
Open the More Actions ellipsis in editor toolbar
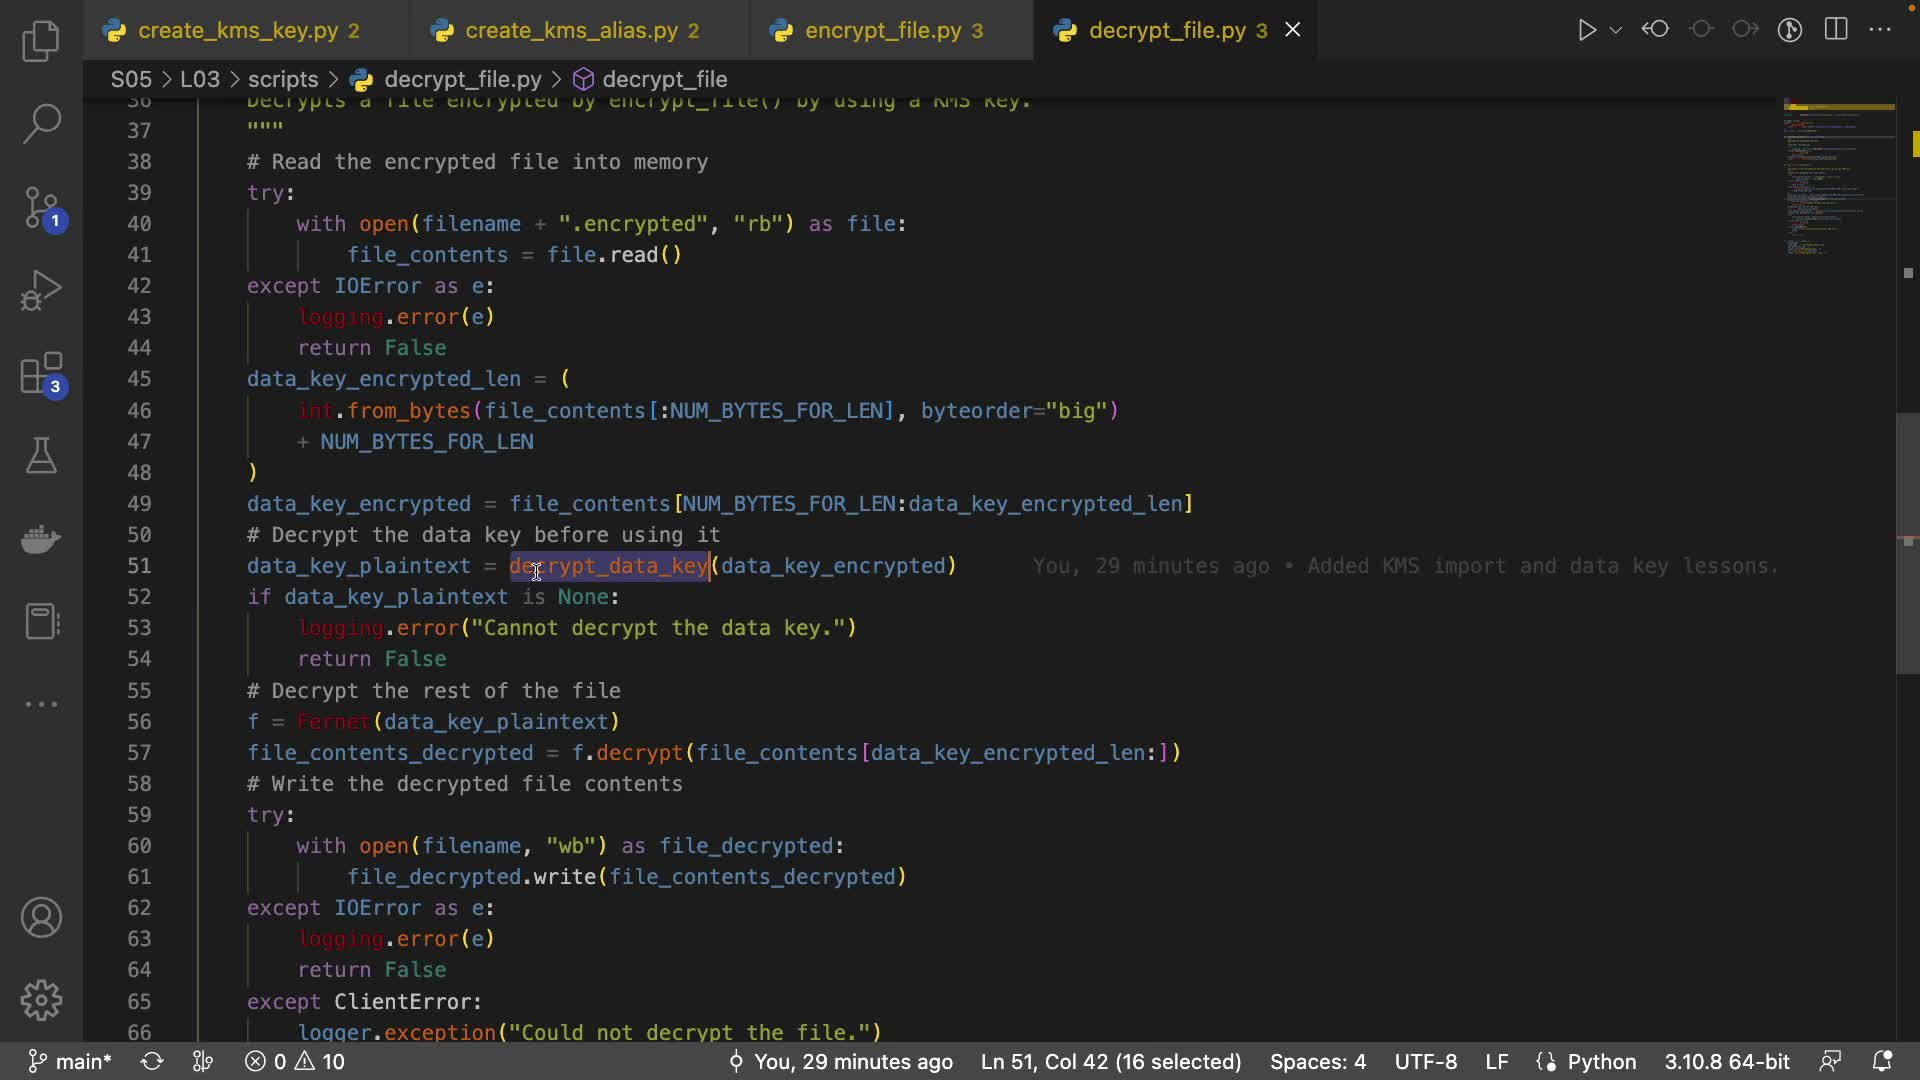pyautogui.click(x=1880, y=30)
